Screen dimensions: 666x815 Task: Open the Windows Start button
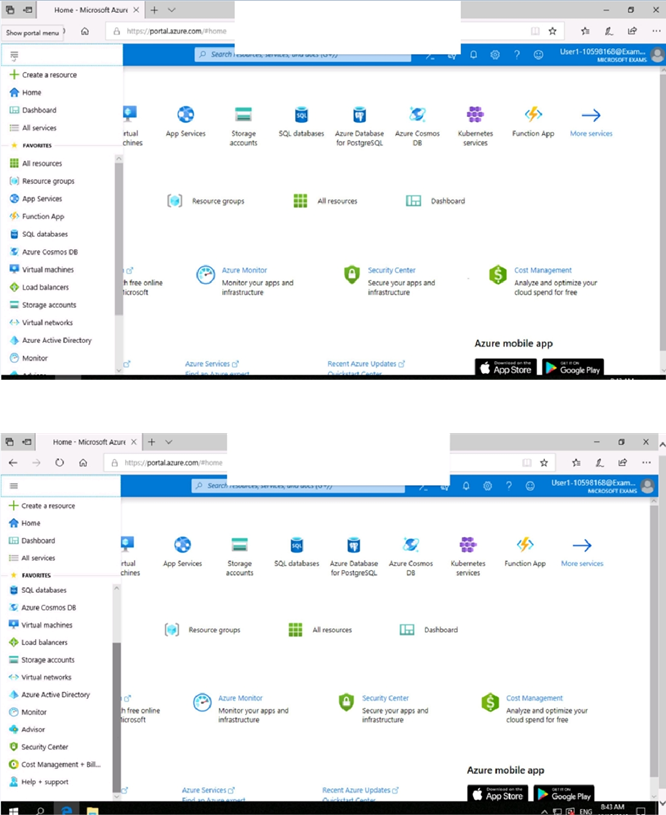[13, 810]
